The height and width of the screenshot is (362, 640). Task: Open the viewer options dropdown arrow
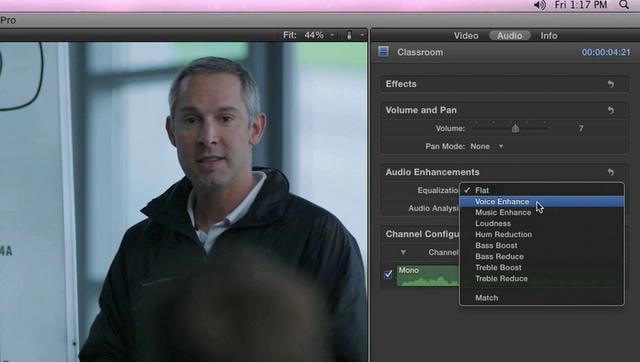(x=362, y=36)
